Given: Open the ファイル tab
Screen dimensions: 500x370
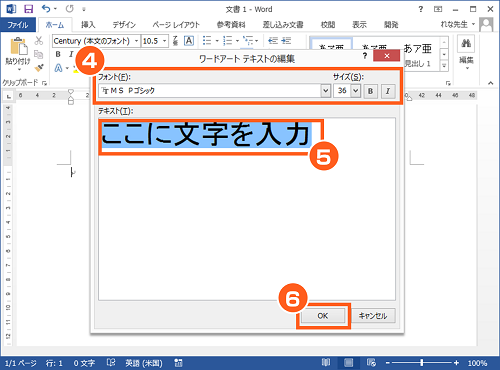Looking at the screenshot, I should [x=18, y=25].
